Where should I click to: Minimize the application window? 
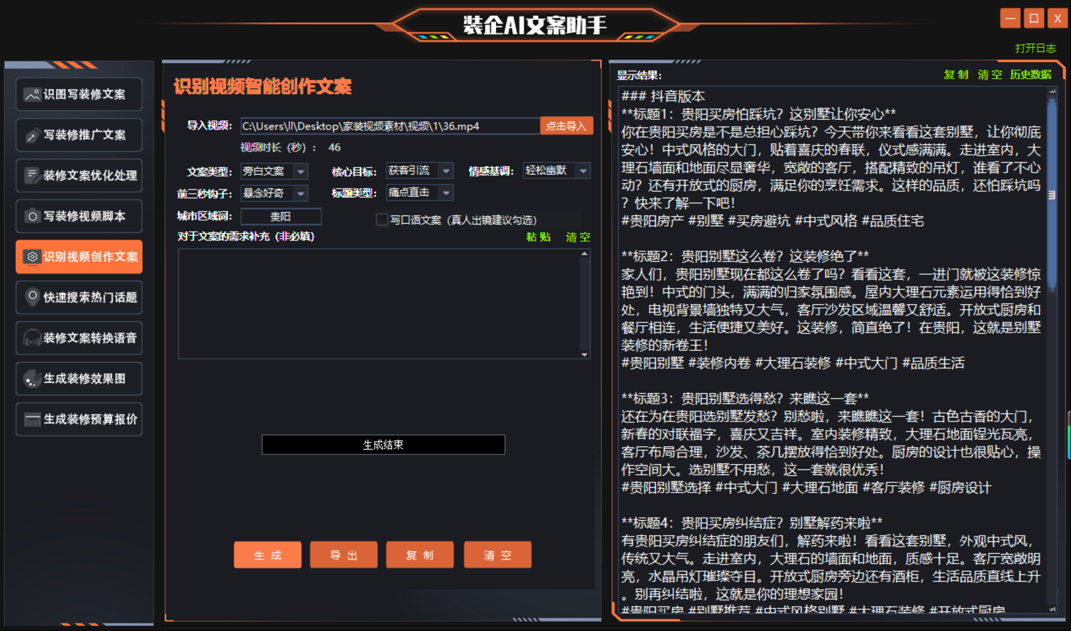click(x=1010, y=18)
